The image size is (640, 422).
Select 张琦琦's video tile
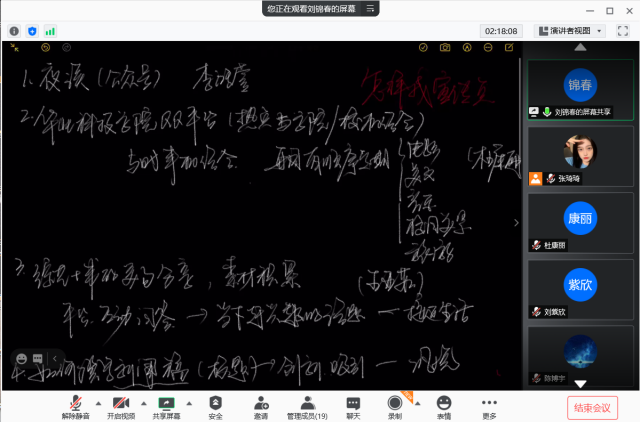pyautogui.click(x=580, y=156)
